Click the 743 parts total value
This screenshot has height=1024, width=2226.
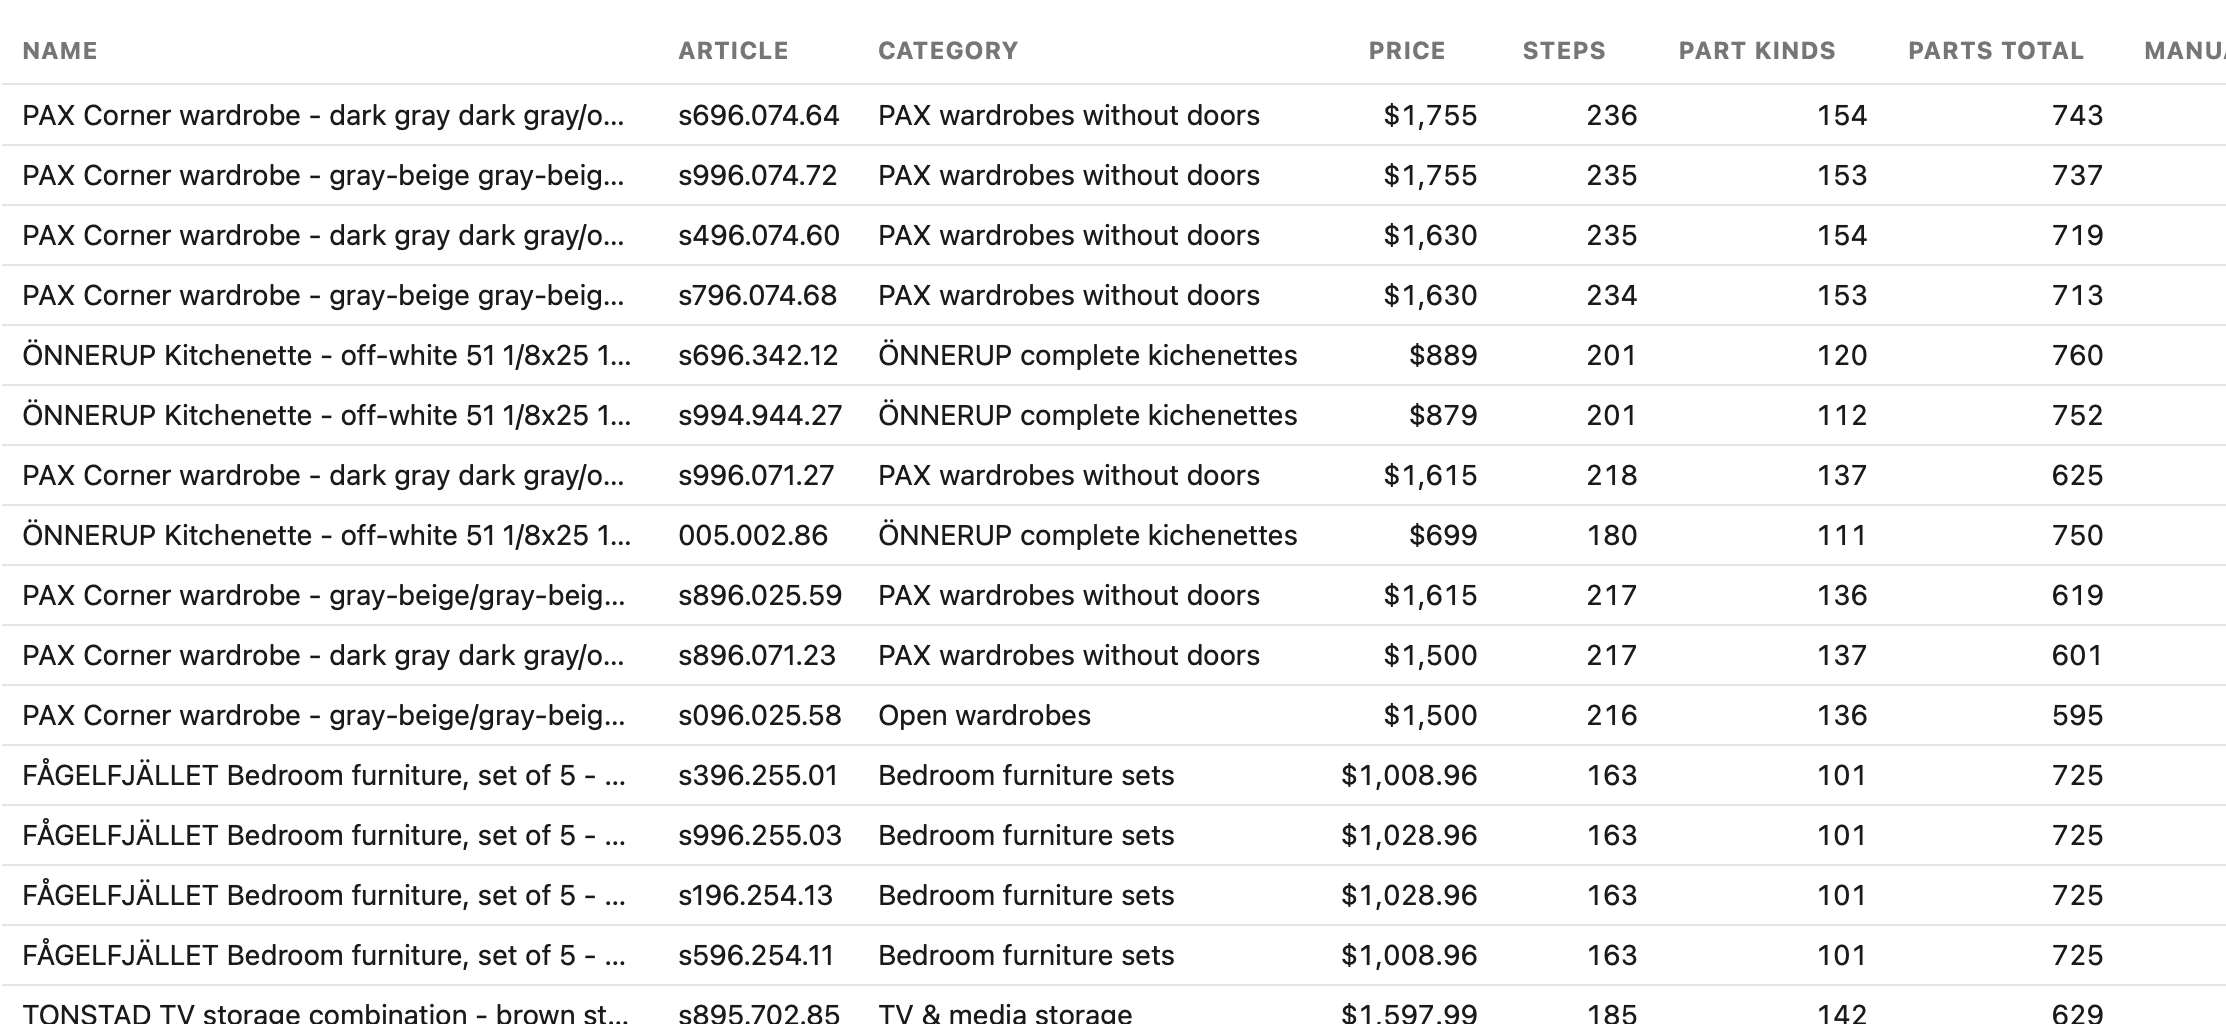(x=2078, y=116)
